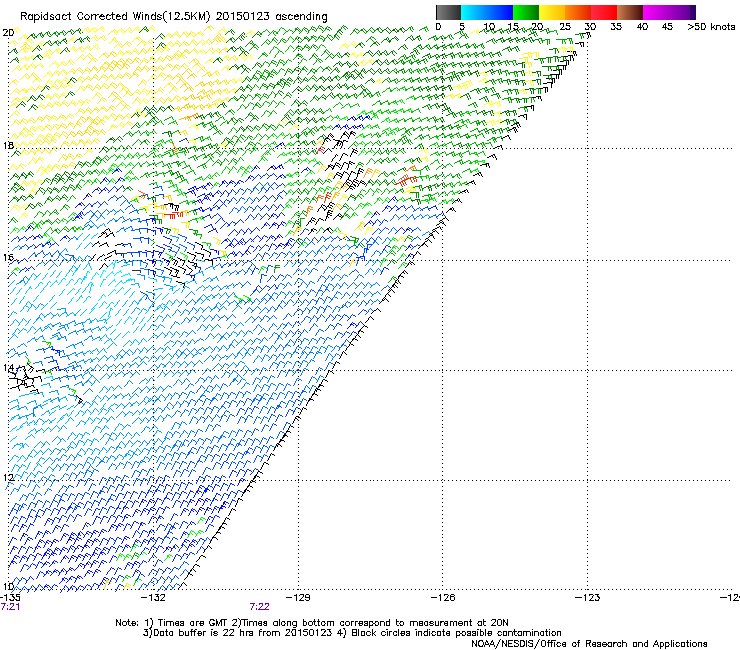Image resolution: width=740 pixels, height=650 pixels.
Task: Click the orange 25-30 knots legend segment
Action: (578, 12)
